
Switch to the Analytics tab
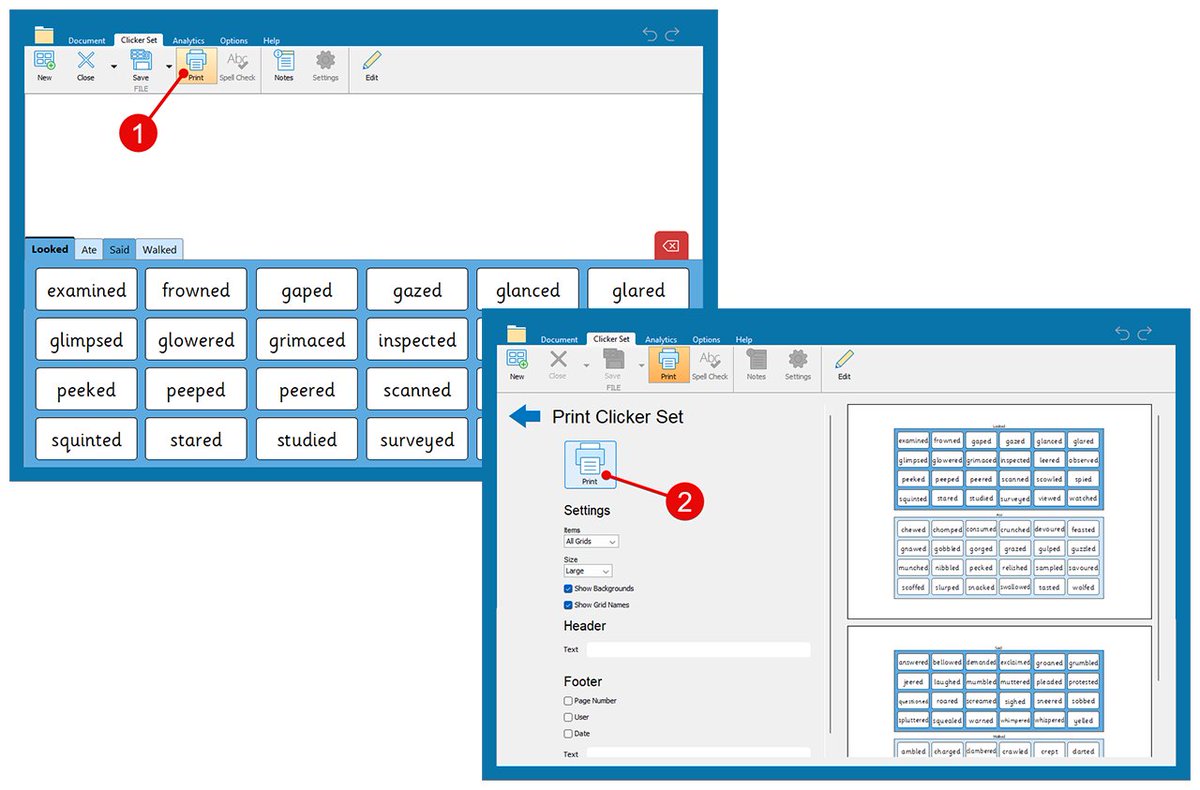(188, 40)
